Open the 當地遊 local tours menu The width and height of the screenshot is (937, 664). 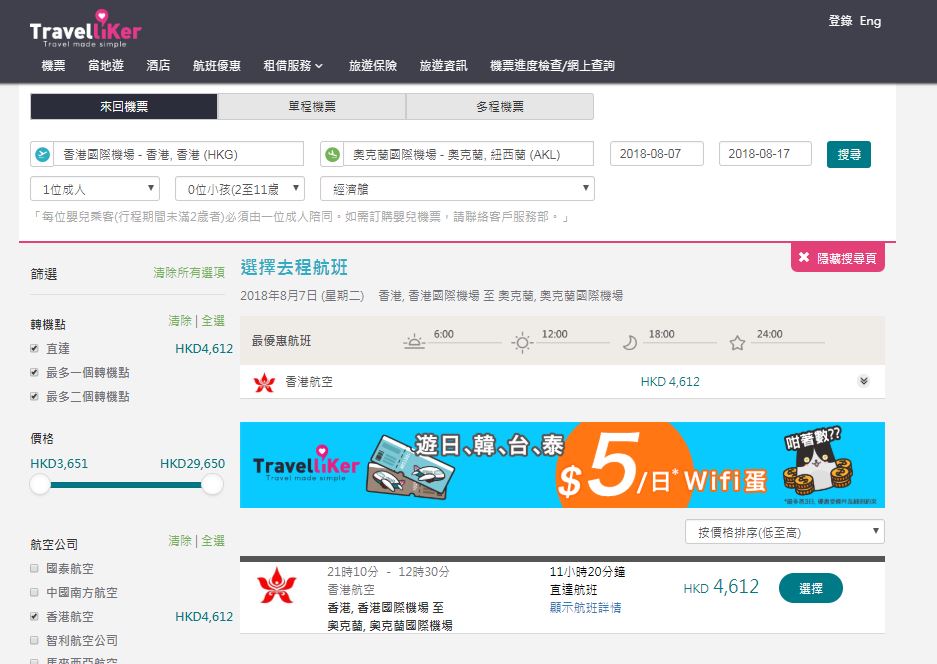pos(106,66)
